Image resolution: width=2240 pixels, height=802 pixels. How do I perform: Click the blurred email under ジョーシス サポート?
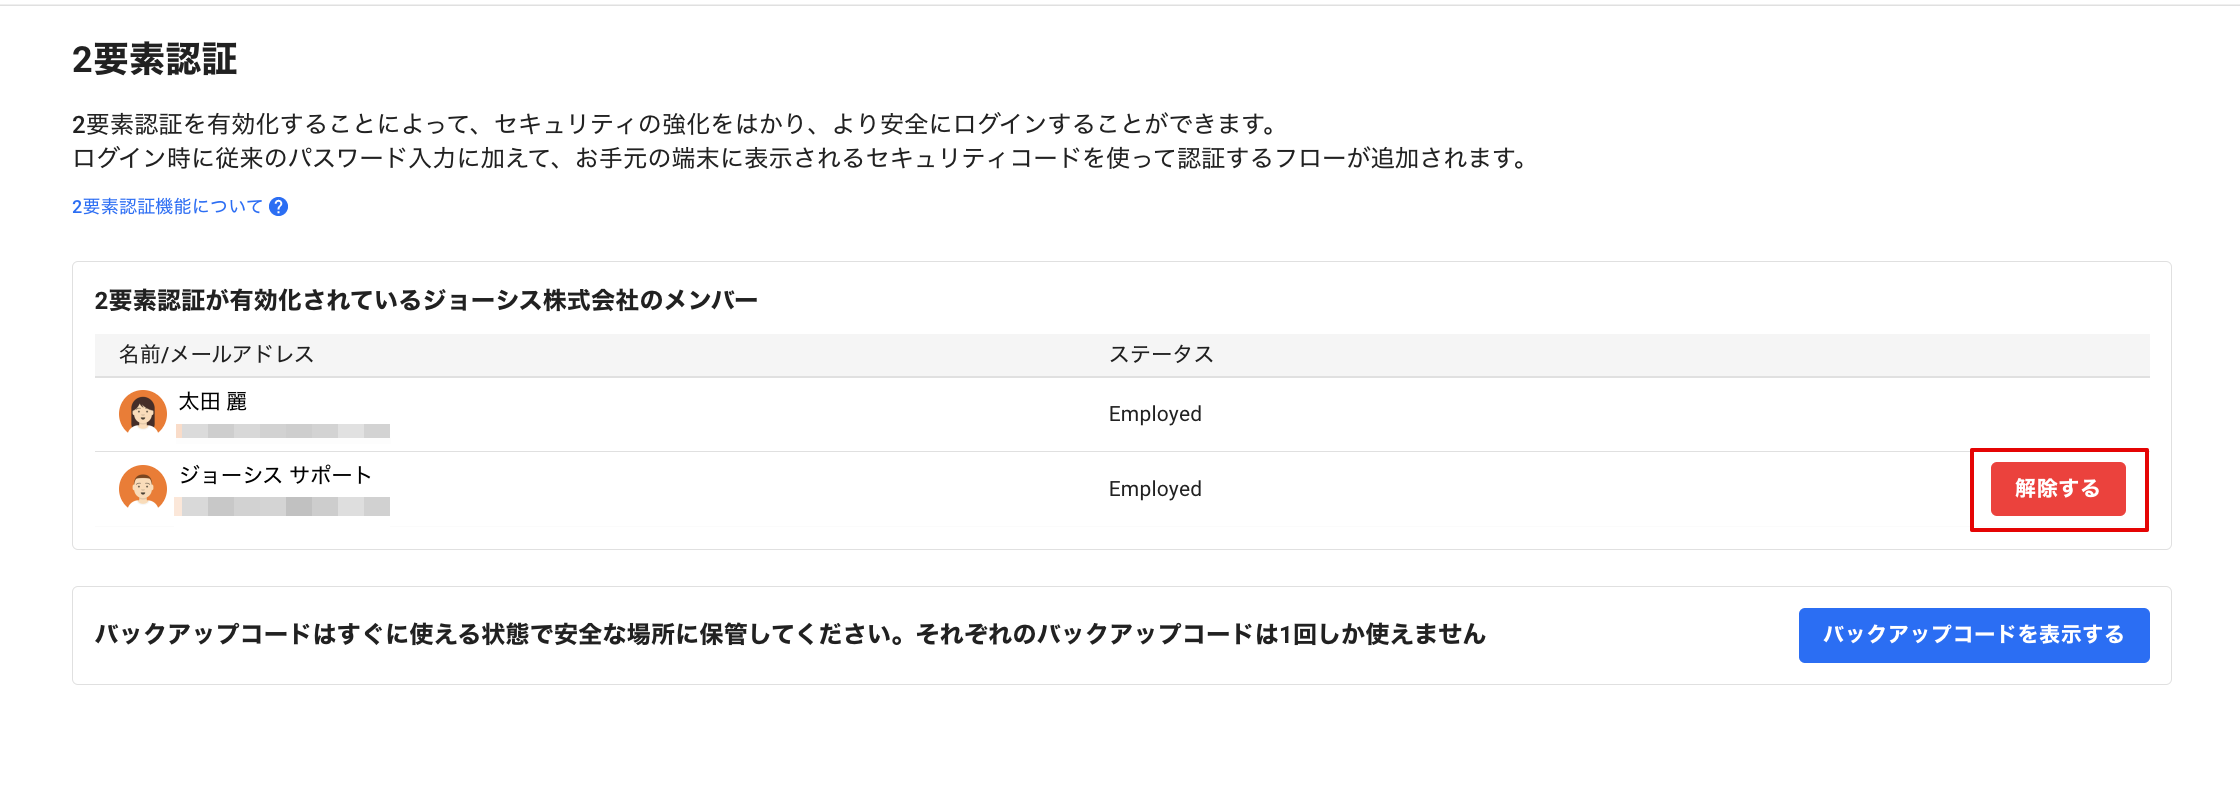(x=283, y=506)
